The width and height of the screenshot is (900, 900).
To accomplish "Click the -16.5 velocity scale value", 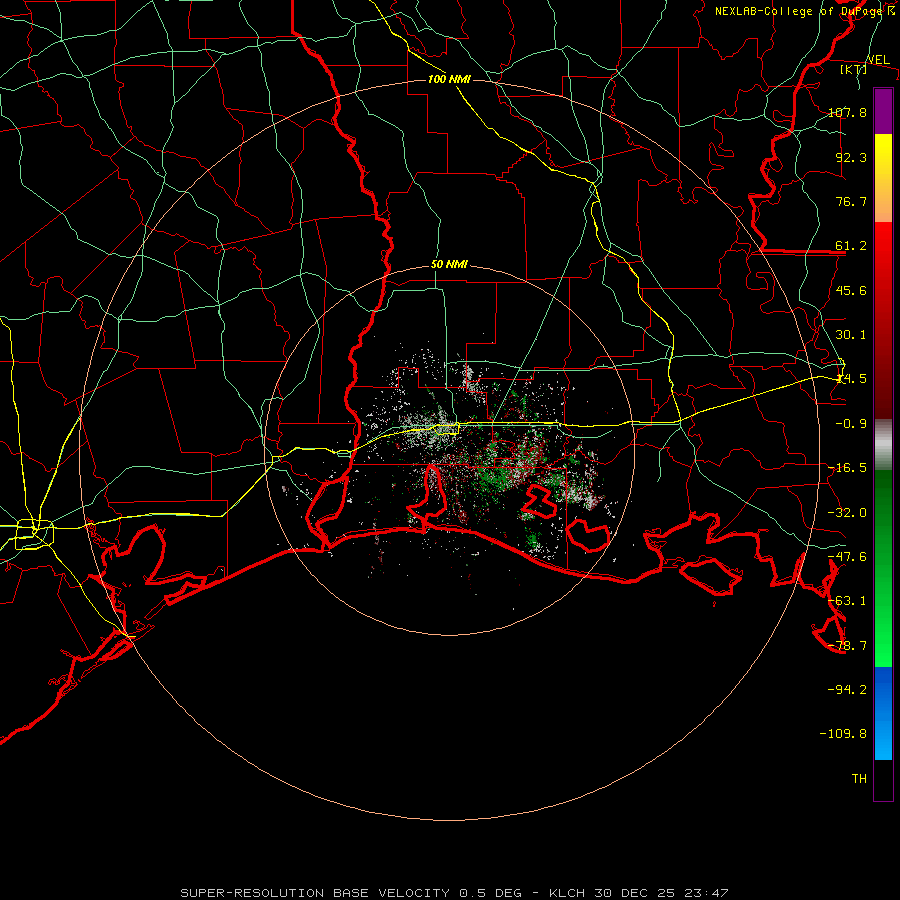I will point(847,468).
